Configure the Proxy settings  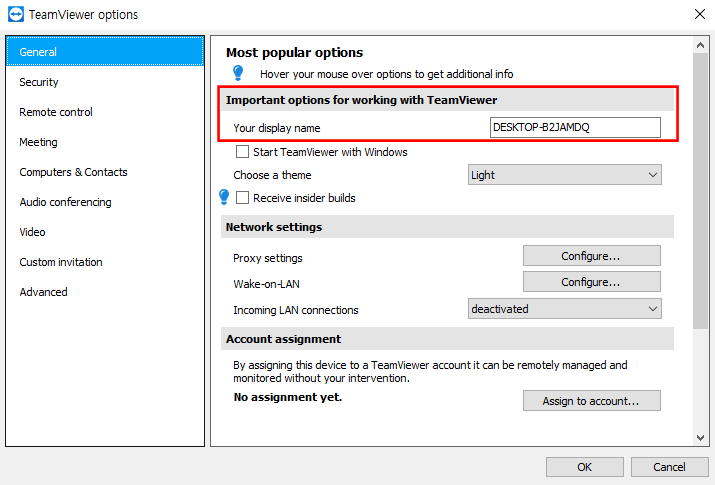(591, 256)
